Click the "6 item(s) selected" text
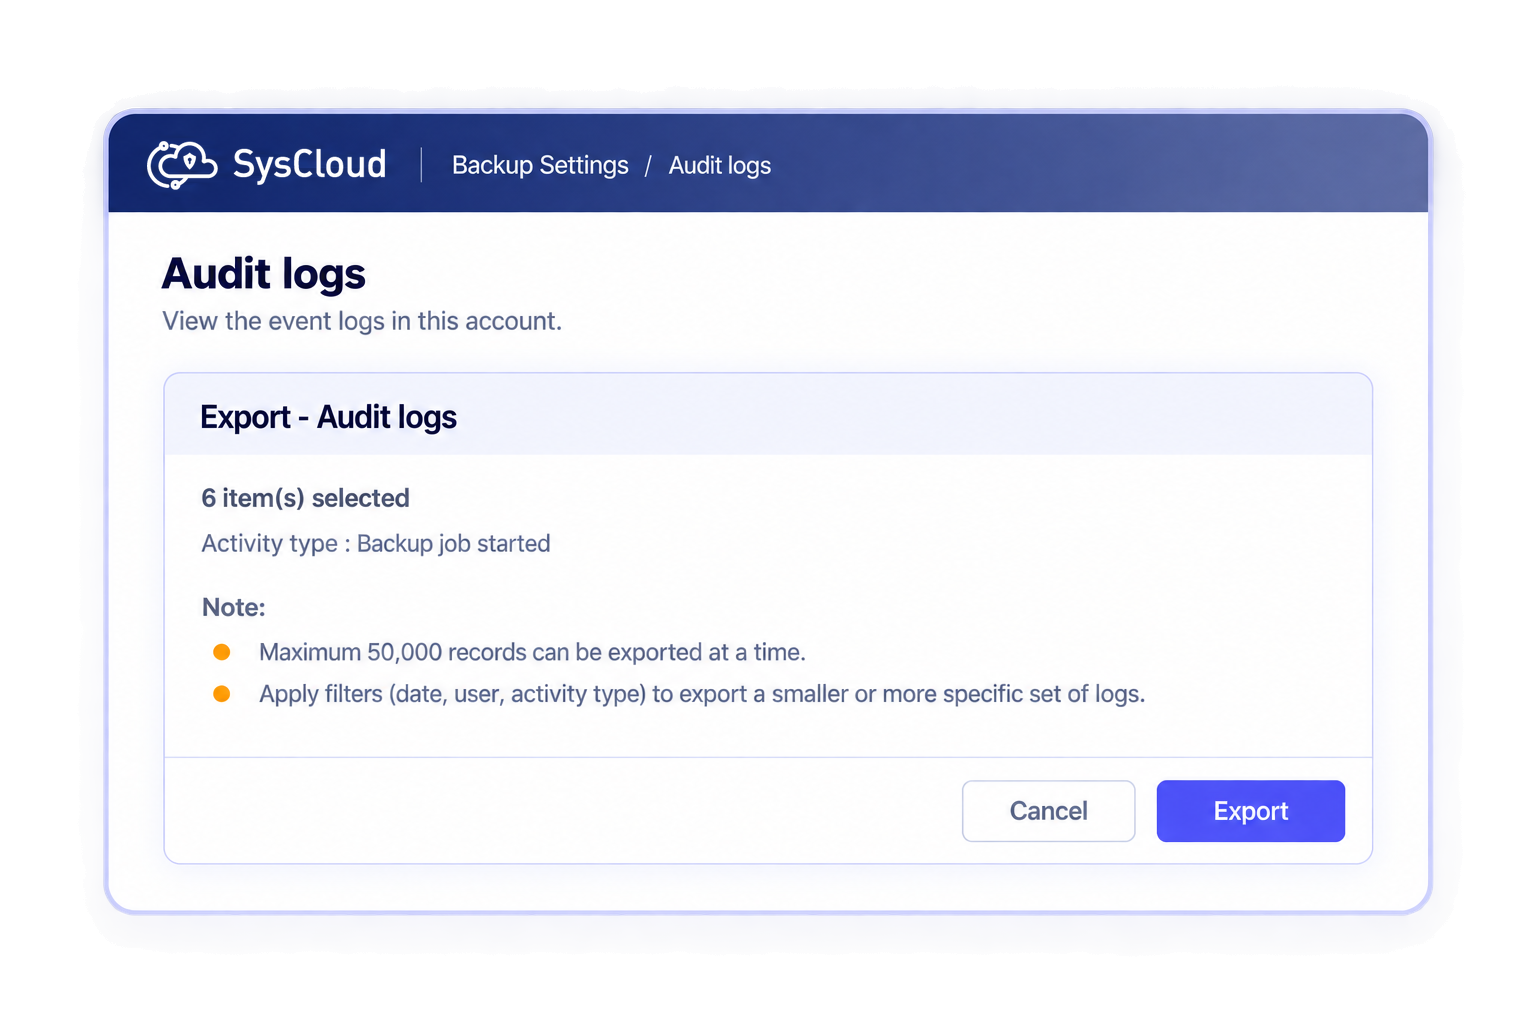The image size is (1536, 1024). 305,498
